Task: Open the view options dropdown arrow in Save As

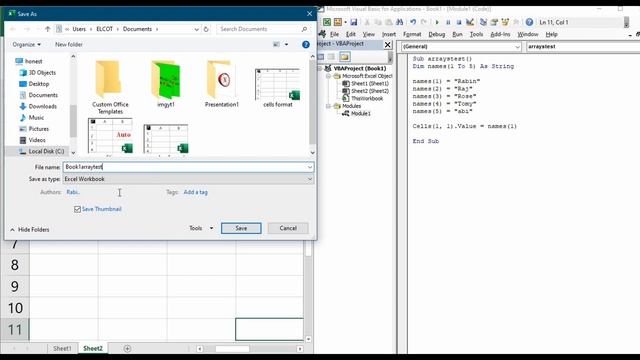Action: [x=286, y=44]
